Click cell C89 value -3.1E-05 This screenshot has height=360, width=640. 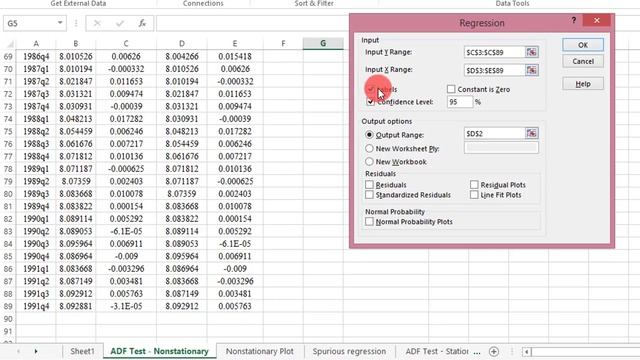click(126, 306)
